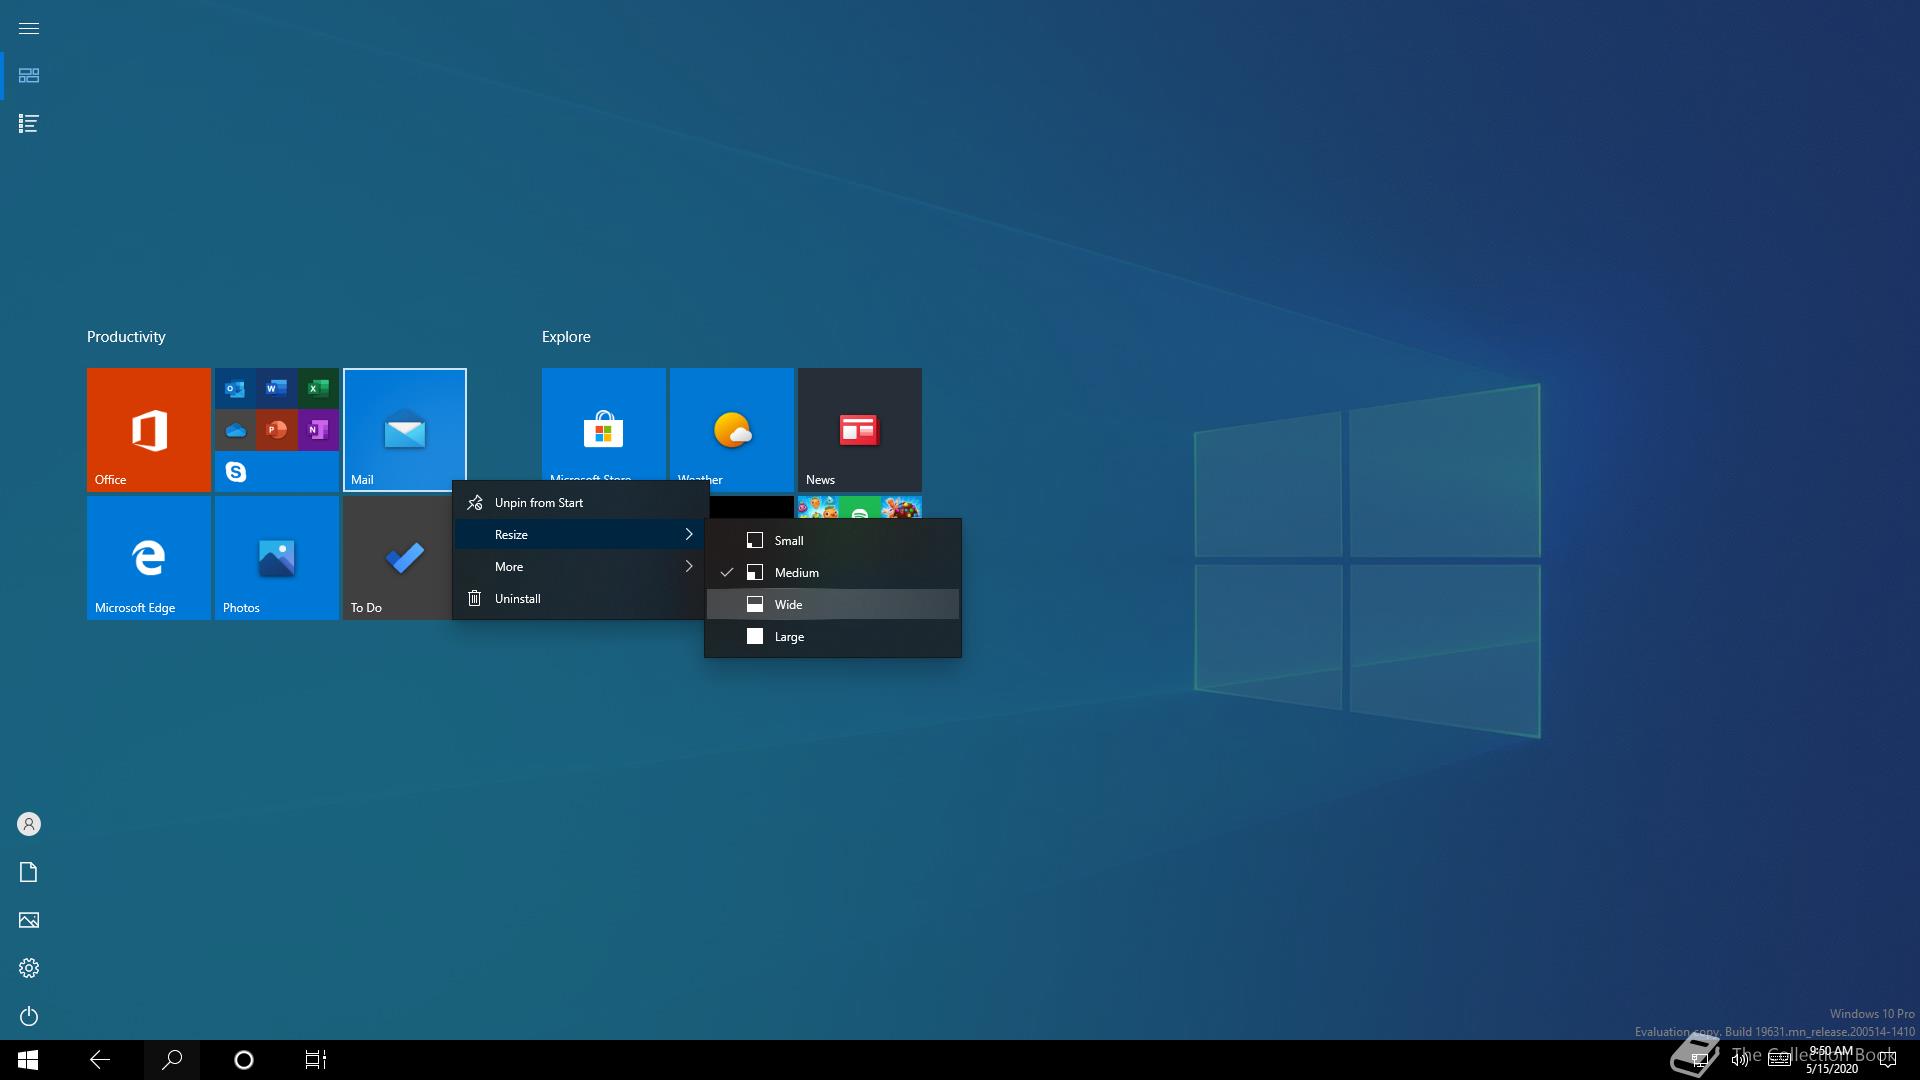Click the Skype icon in the folder tile
The image size is (1920, 1080).
236,472
